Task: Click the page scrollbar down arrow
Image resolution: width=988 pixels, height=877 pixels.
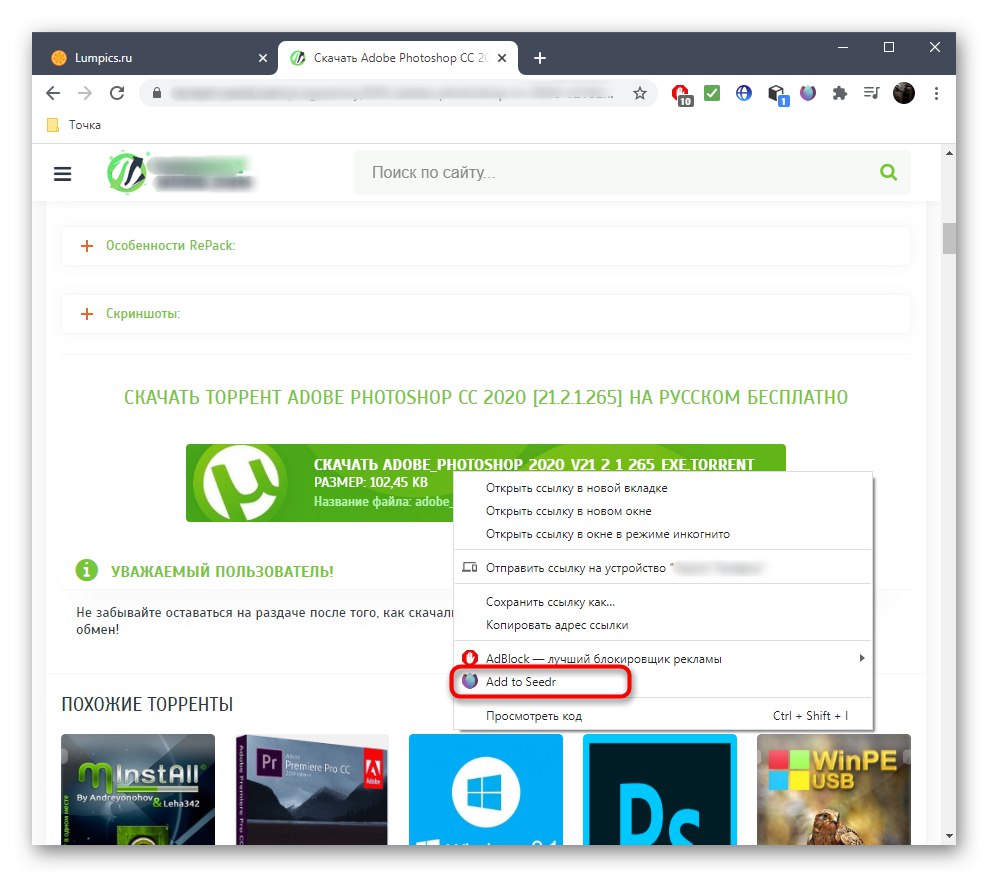Action: click(x=949, y=837)
